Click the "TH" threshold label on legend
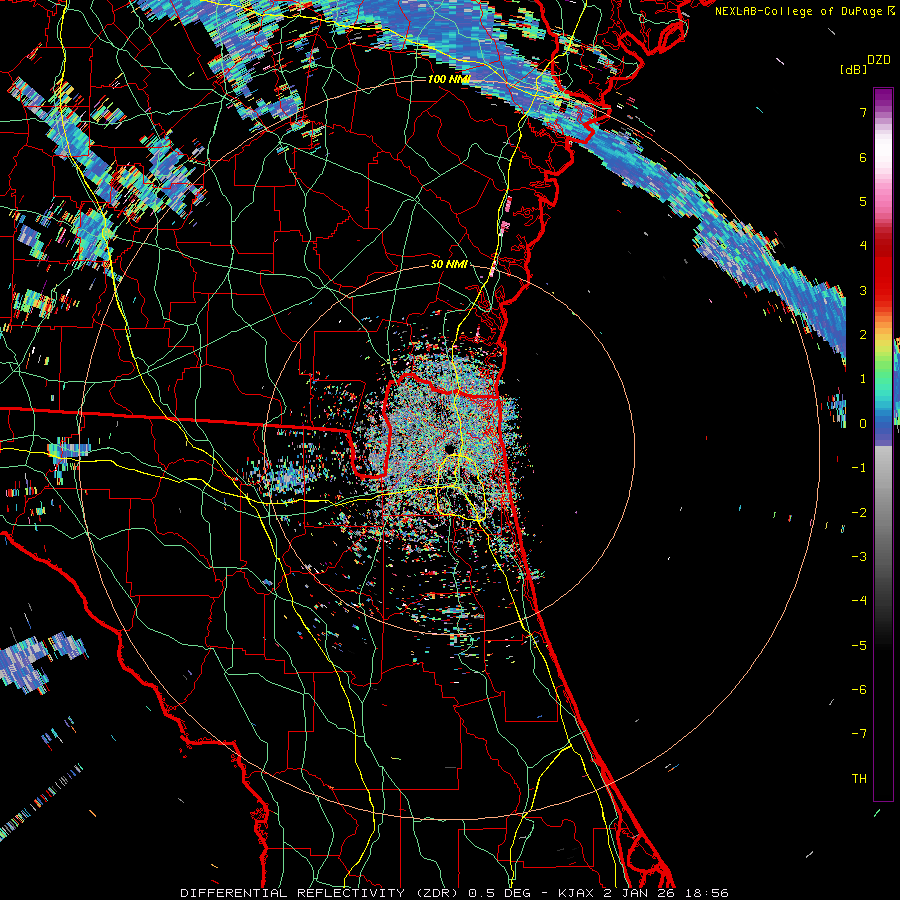This screenshot has width=900, height=900. coord(859,778)
